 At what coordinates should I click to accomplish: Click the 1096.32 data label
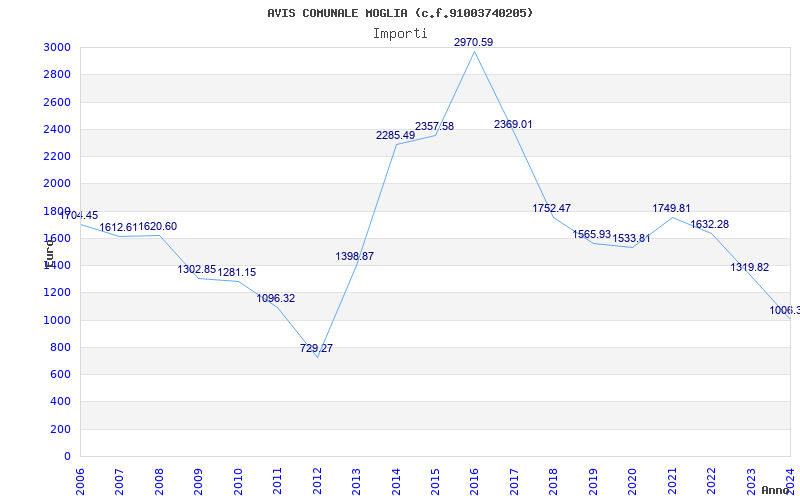point(276,298)
